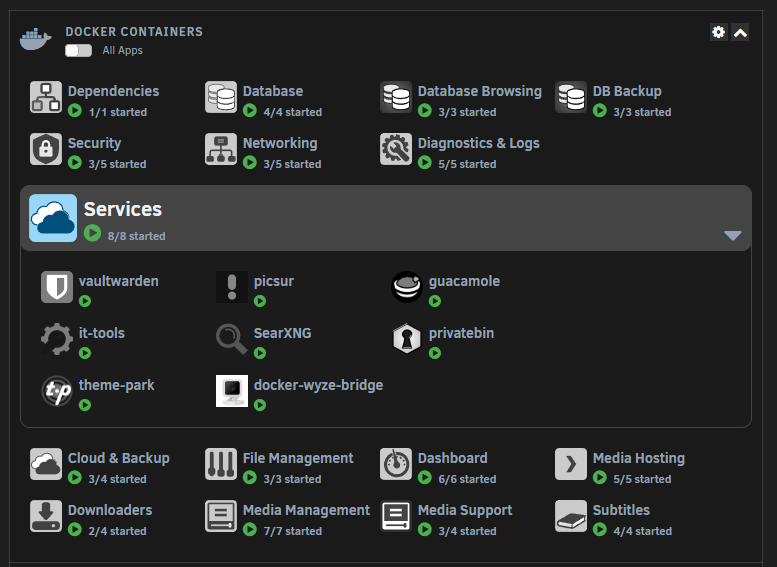Expand the Downloaders folder name
The height and width of the screenshot is (567, 777).
[x=110, y=510]
